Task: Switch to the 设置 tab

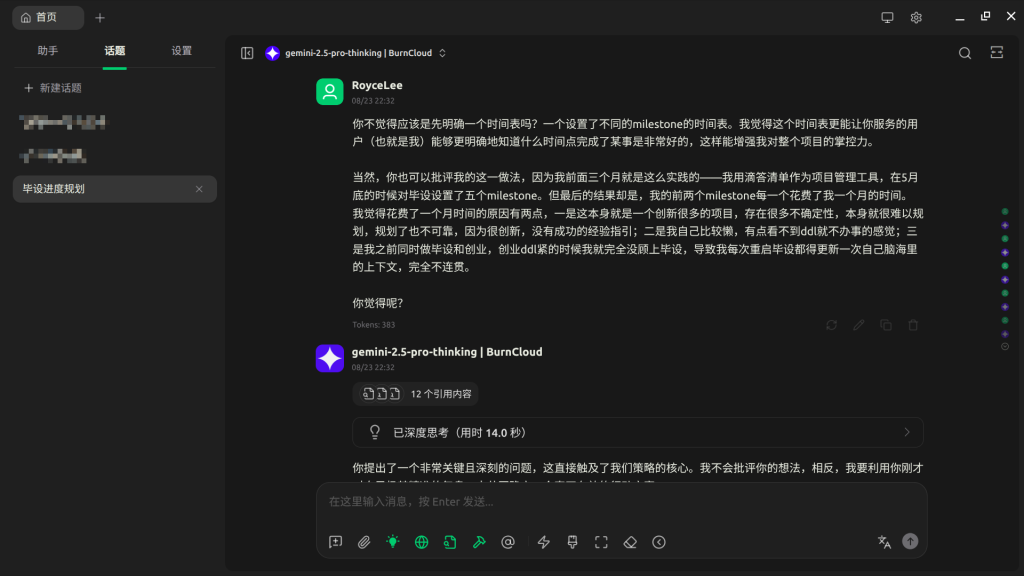Action: [182, 51]
